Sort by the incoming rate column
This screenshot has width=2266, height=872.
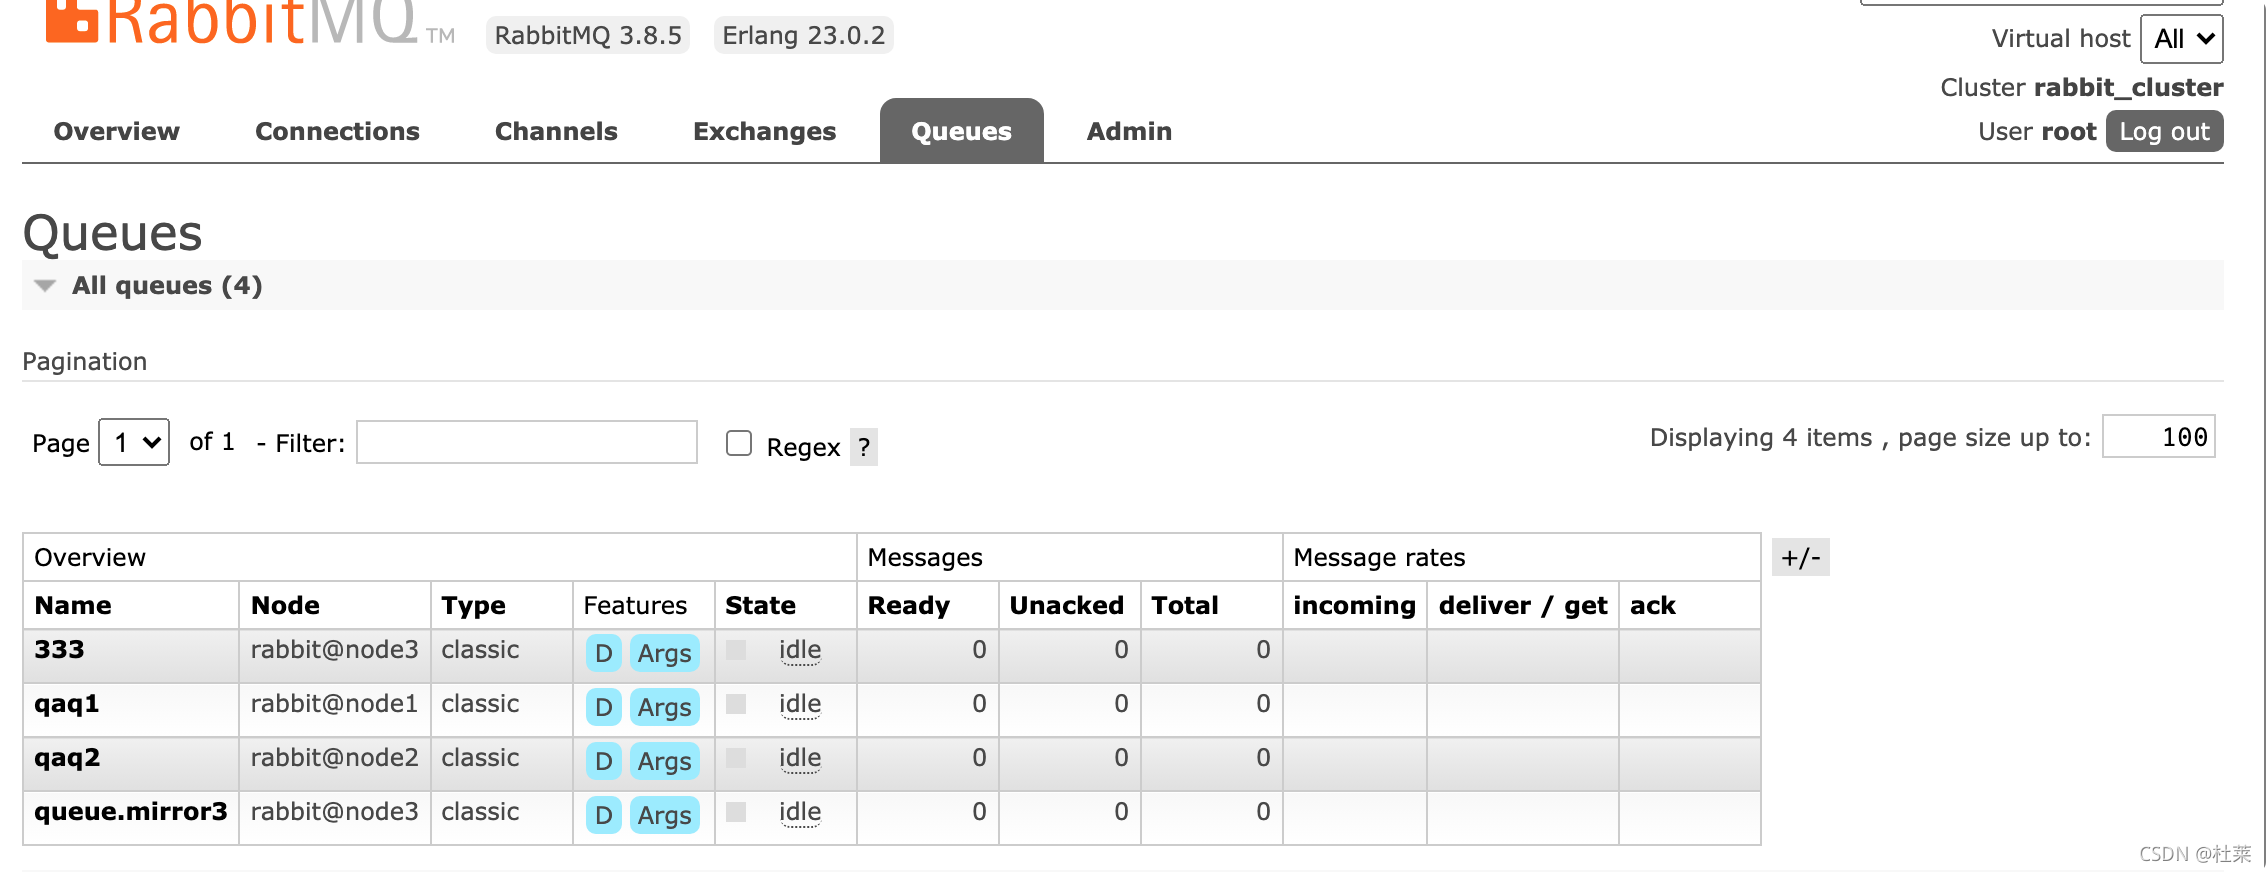[1354, 605]
